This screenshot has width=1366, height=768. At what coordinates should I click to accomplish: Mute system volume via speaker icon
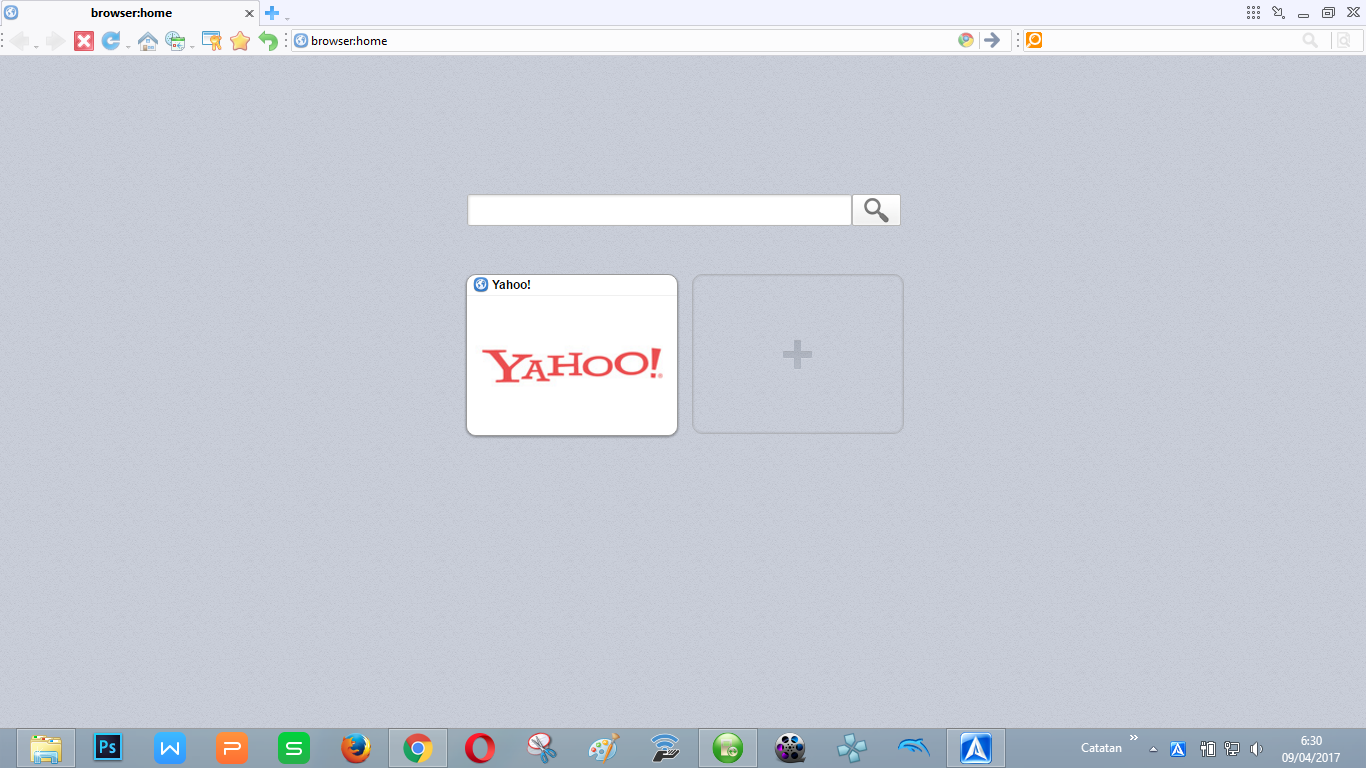tap(1257, 748)
